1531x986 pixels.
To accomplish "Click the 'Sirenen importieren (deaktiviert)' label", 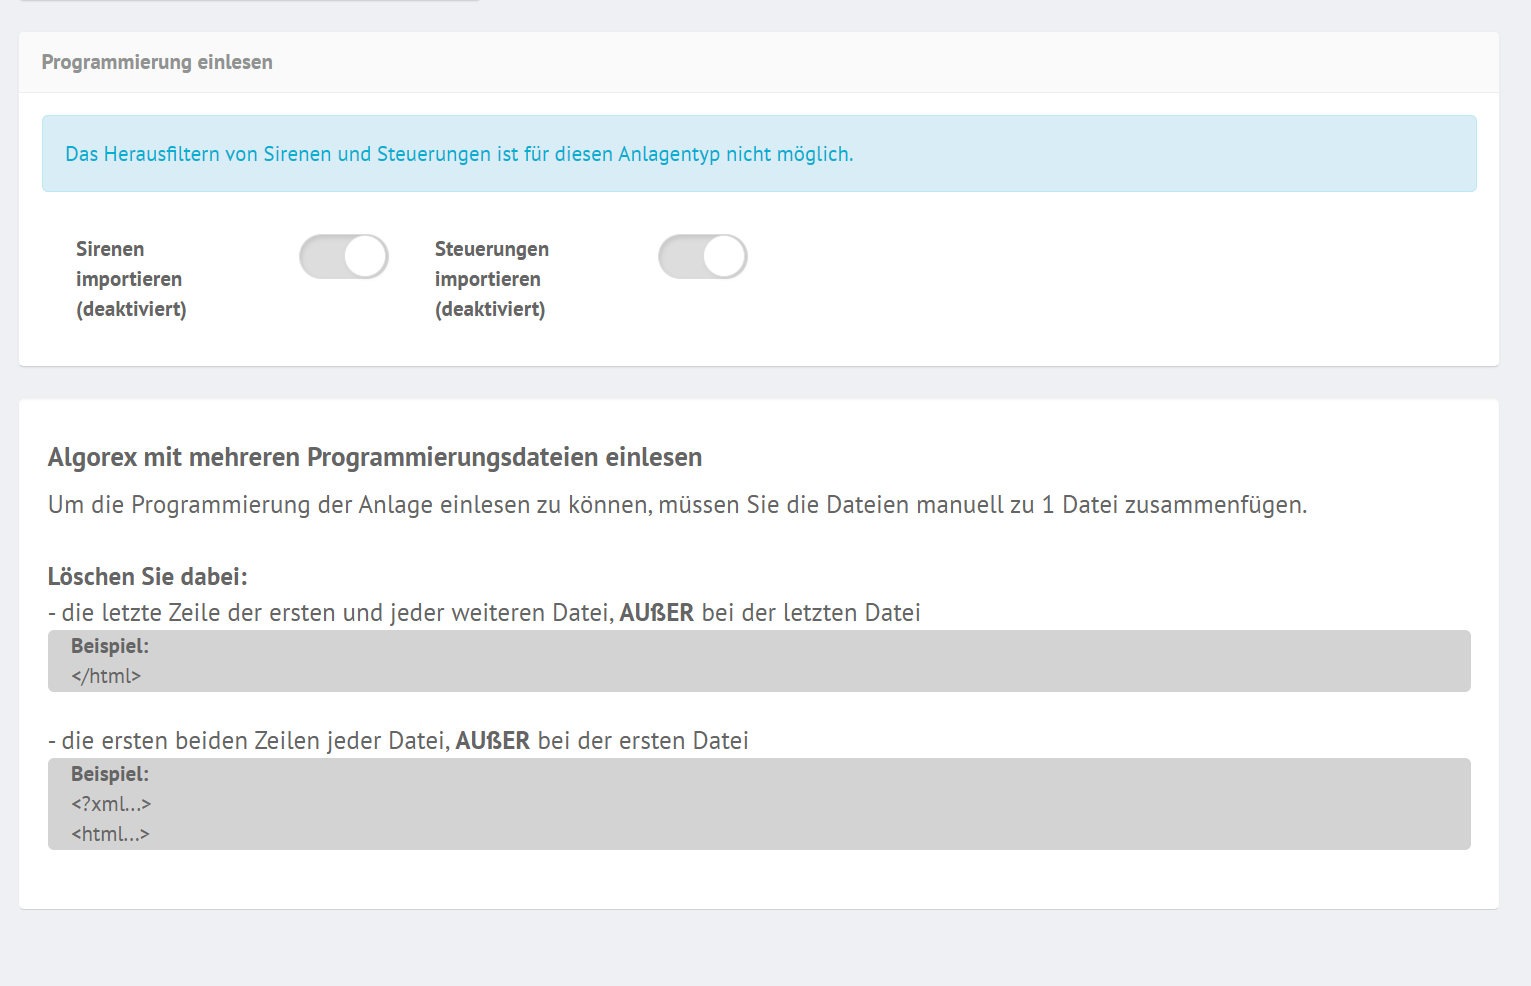I will tap(131, 279).
